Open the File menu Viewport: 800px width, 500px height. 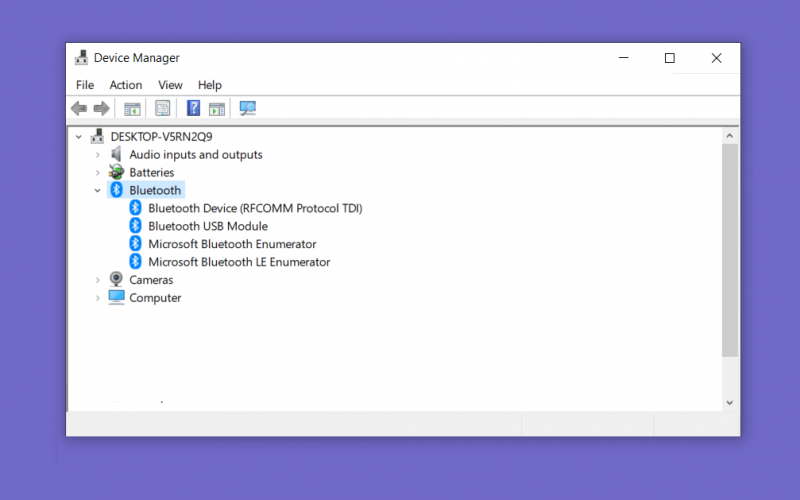coord(85,85)
